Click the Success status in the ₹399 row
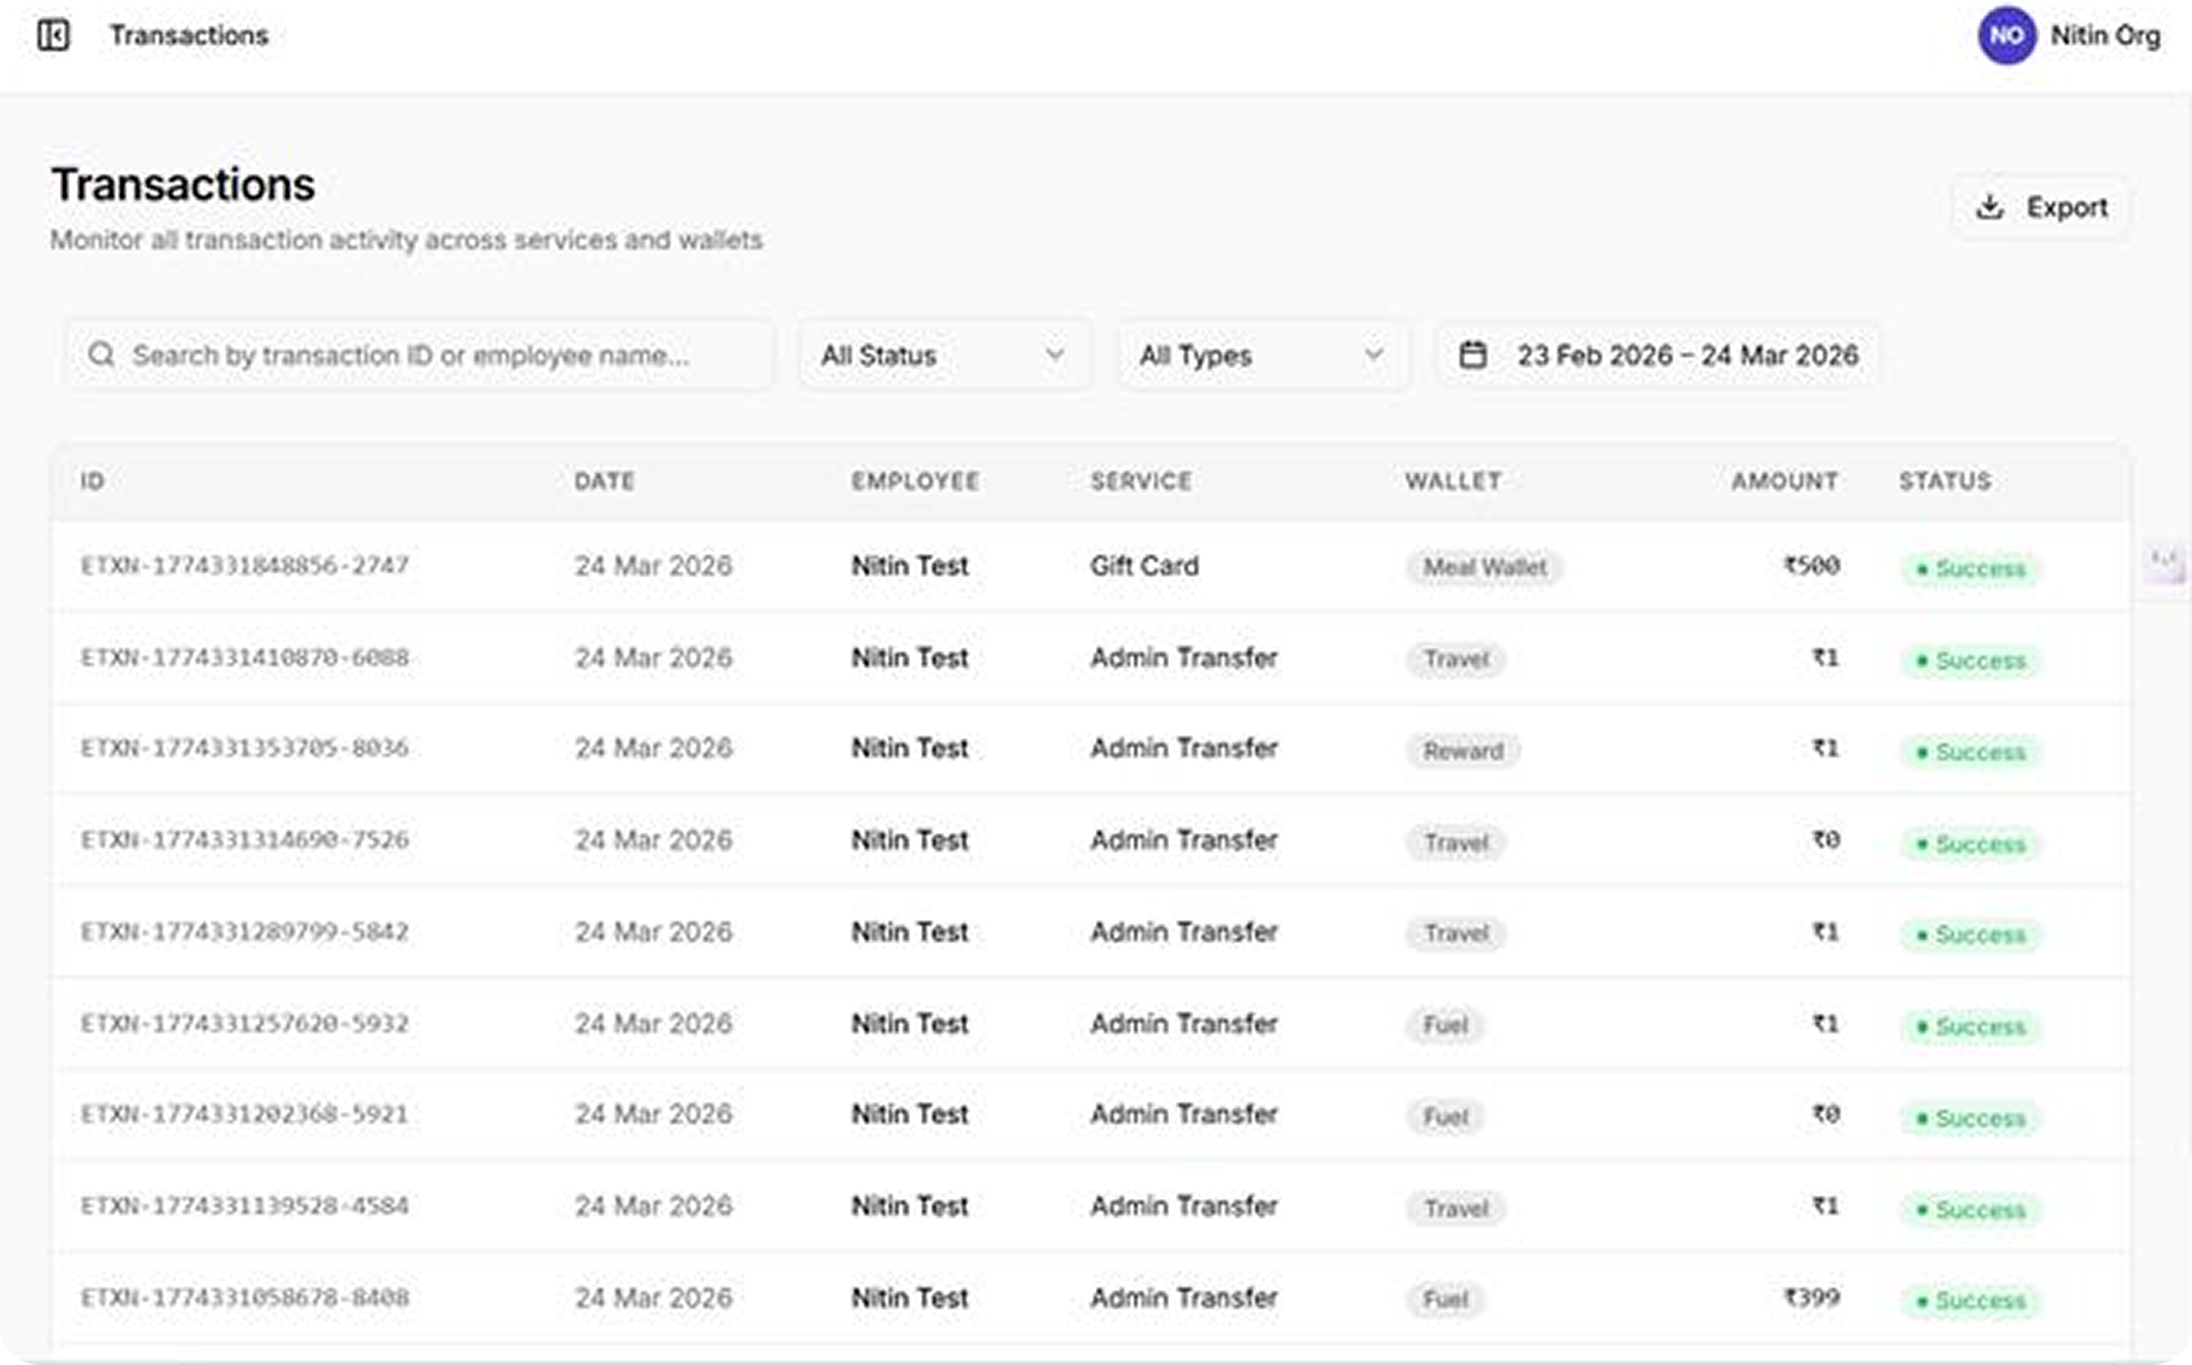 pyautogui.click(x=1970, y=1300)
